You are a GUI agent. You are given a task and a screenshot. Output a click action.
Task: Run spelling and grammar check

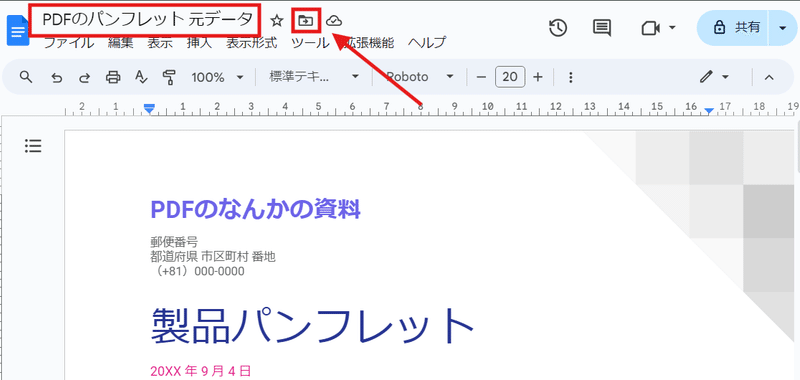click(141, 78)
